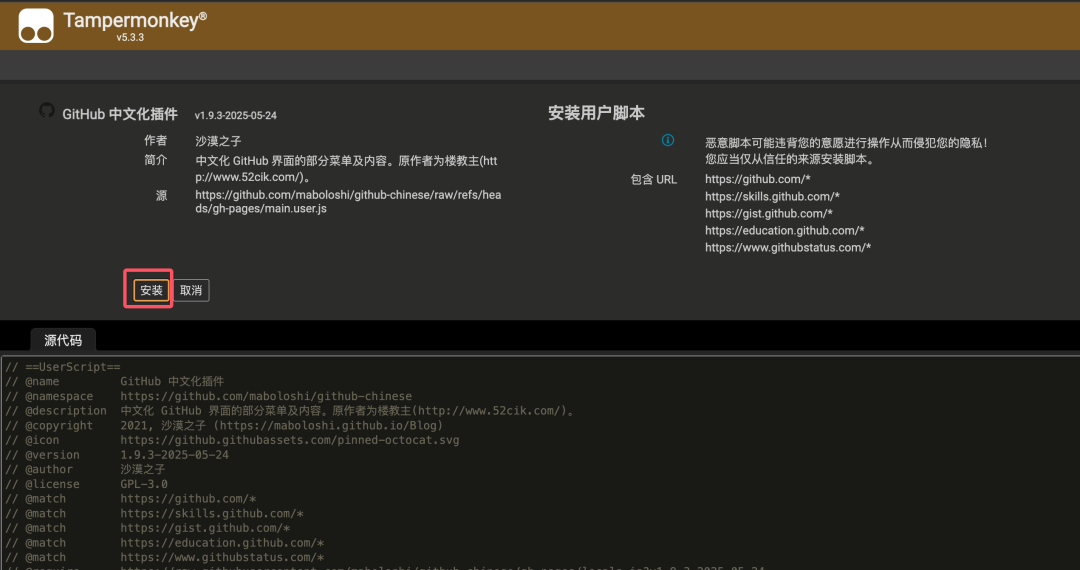
Task: Click the @name line in source code
Action: [x=114, y=381]
